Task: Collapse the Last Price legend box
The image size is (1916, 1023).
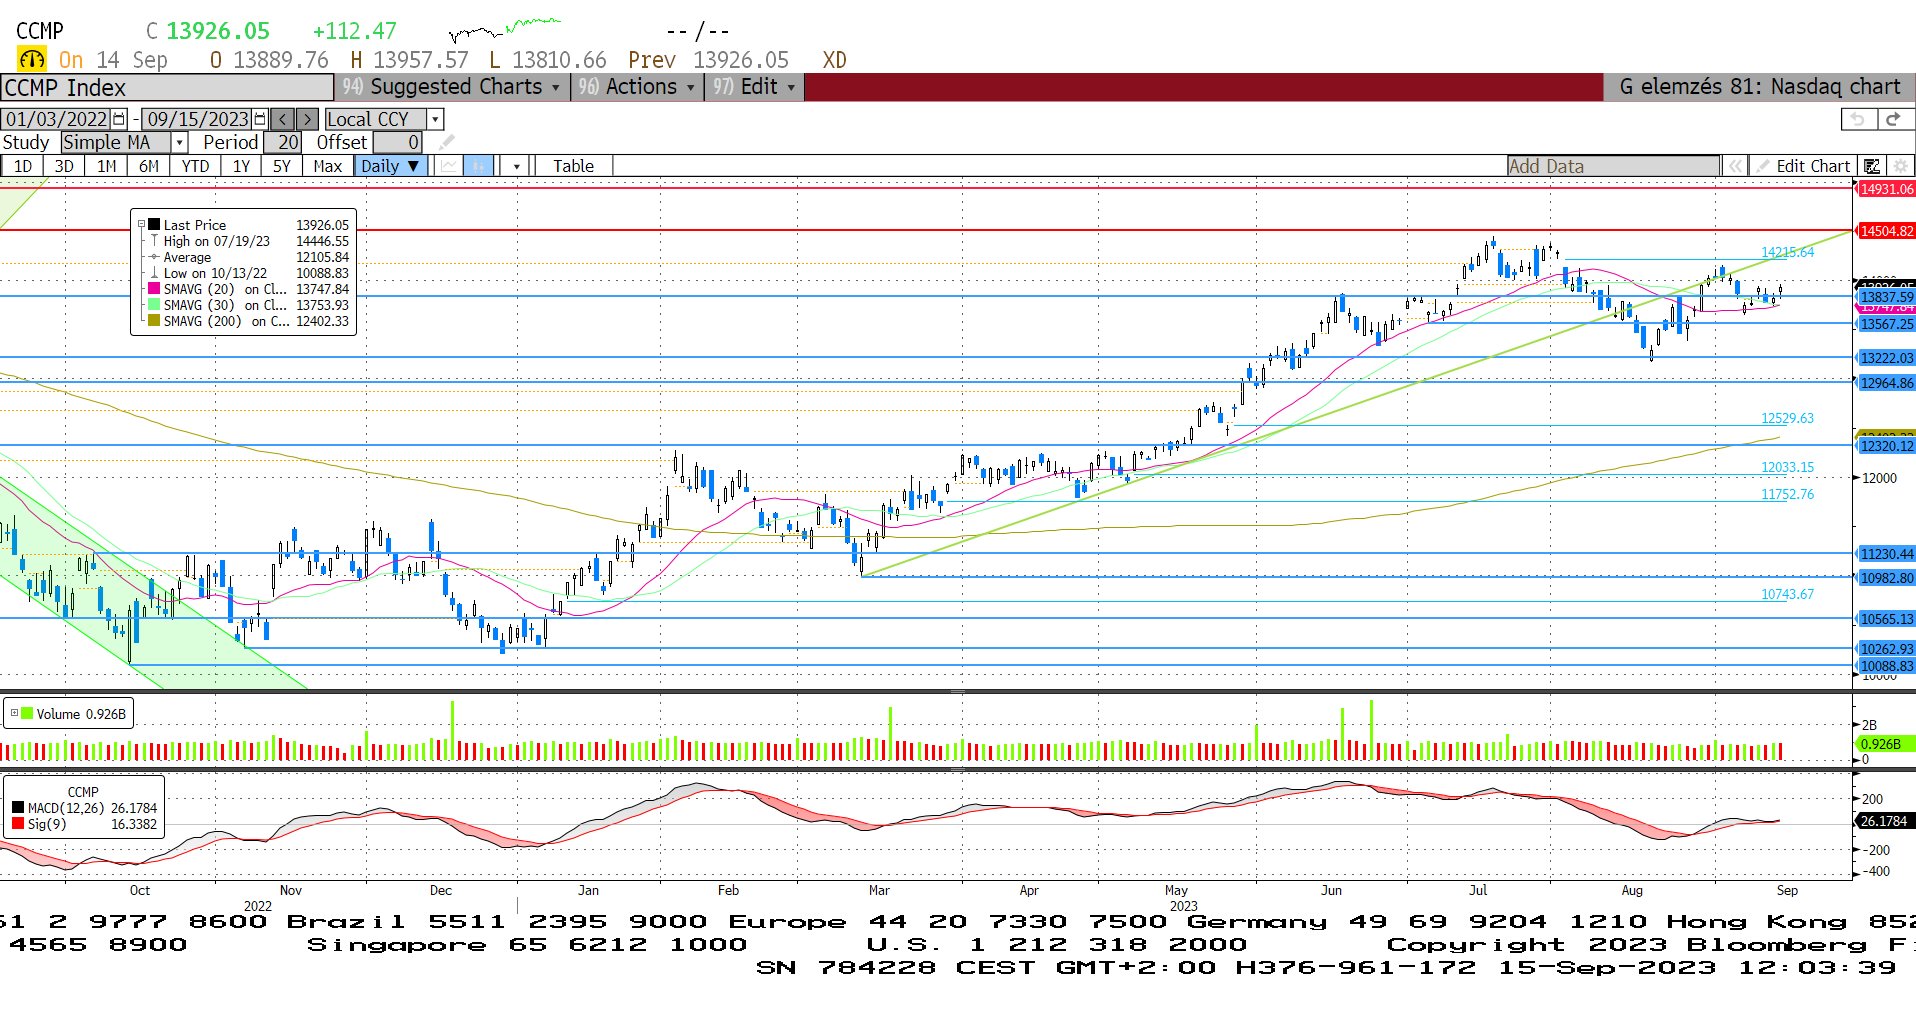Action: [141, 225]
